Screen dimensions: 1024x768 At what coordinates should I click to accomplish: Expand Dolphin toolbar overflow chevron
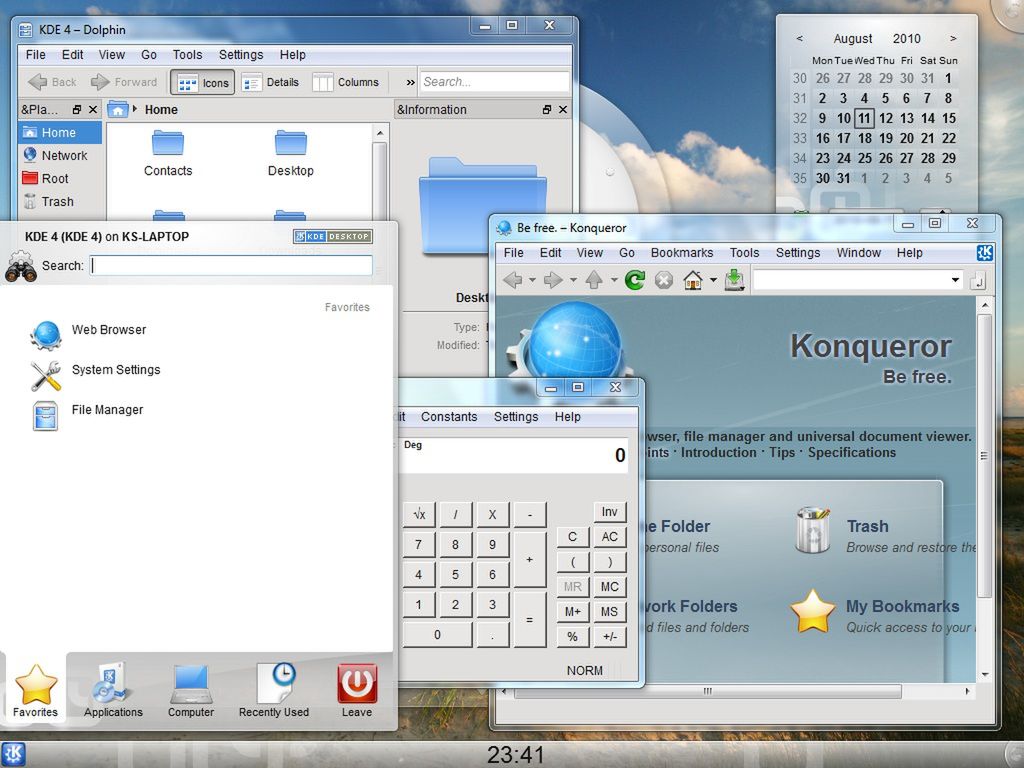click(x=410, y=83)
